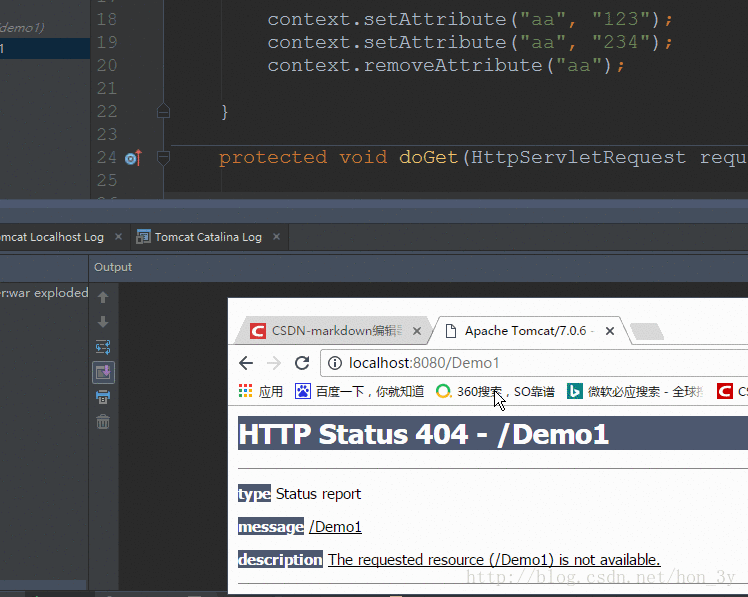Switch to CSDN-markdown browser tab
The width and height of the screenshot is (748, 597).
pos(335,331)
